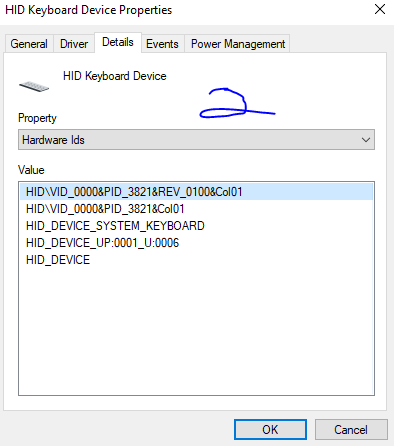Switch to the General tab

(29, 44)
